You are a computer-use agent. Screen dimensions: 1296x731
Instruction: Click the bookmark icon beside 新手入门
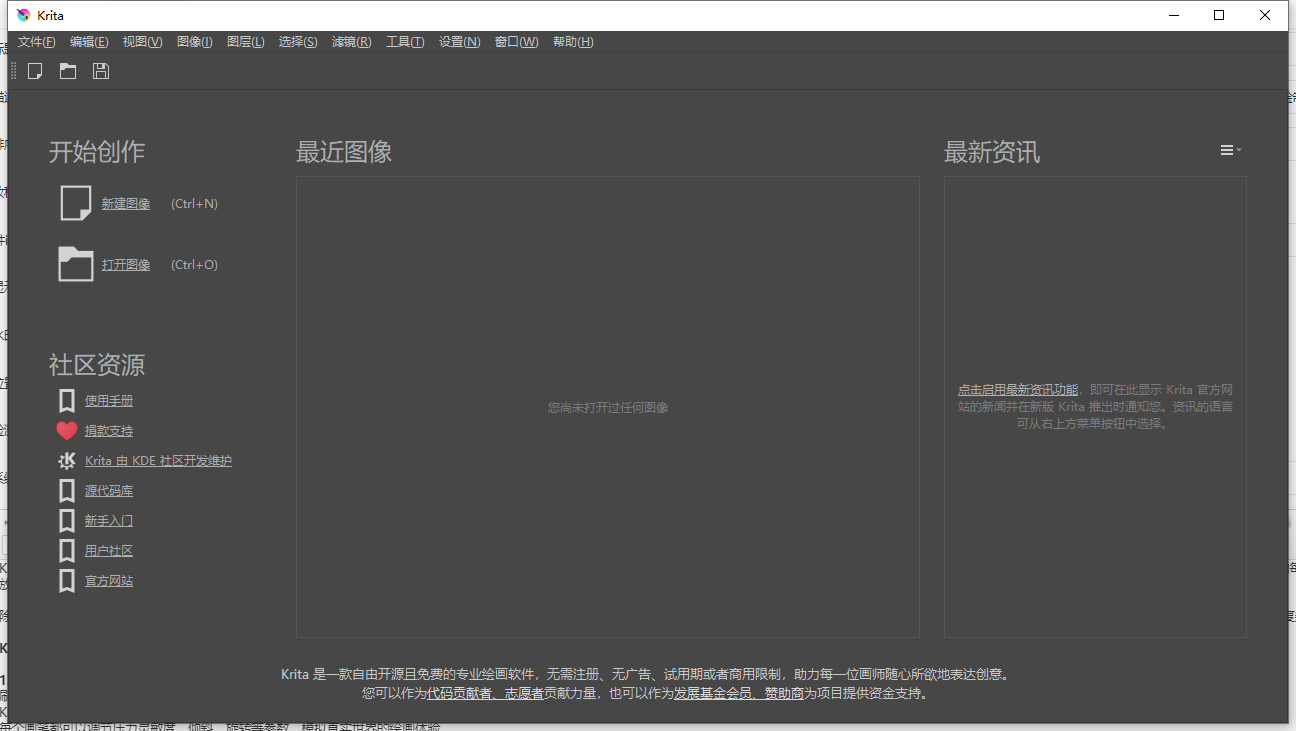point(67,521)
